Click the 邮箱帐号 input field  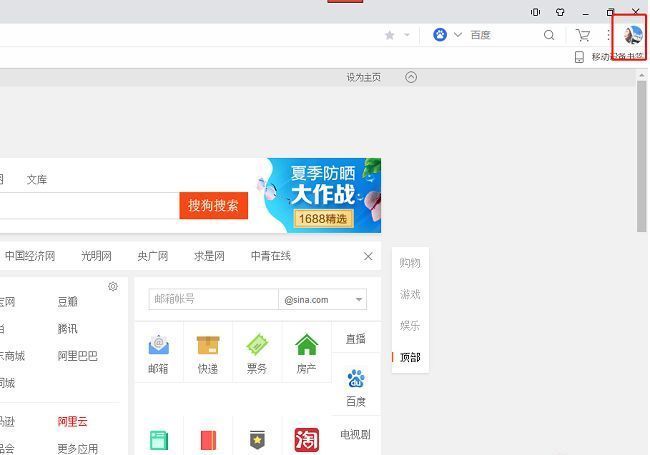click(213, 299)
